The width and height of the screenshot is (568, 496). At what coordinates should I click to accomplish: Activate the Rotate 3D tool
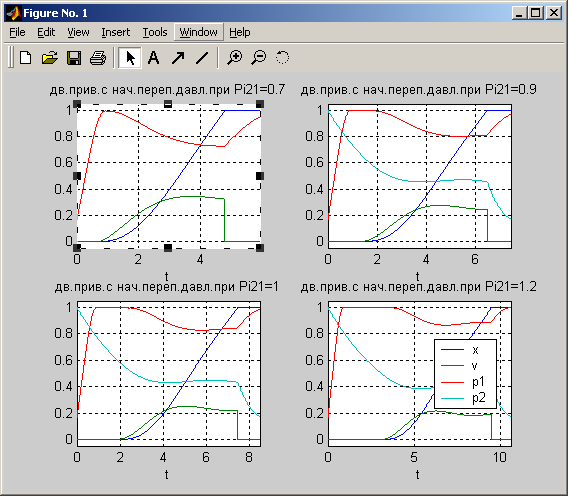283,58
